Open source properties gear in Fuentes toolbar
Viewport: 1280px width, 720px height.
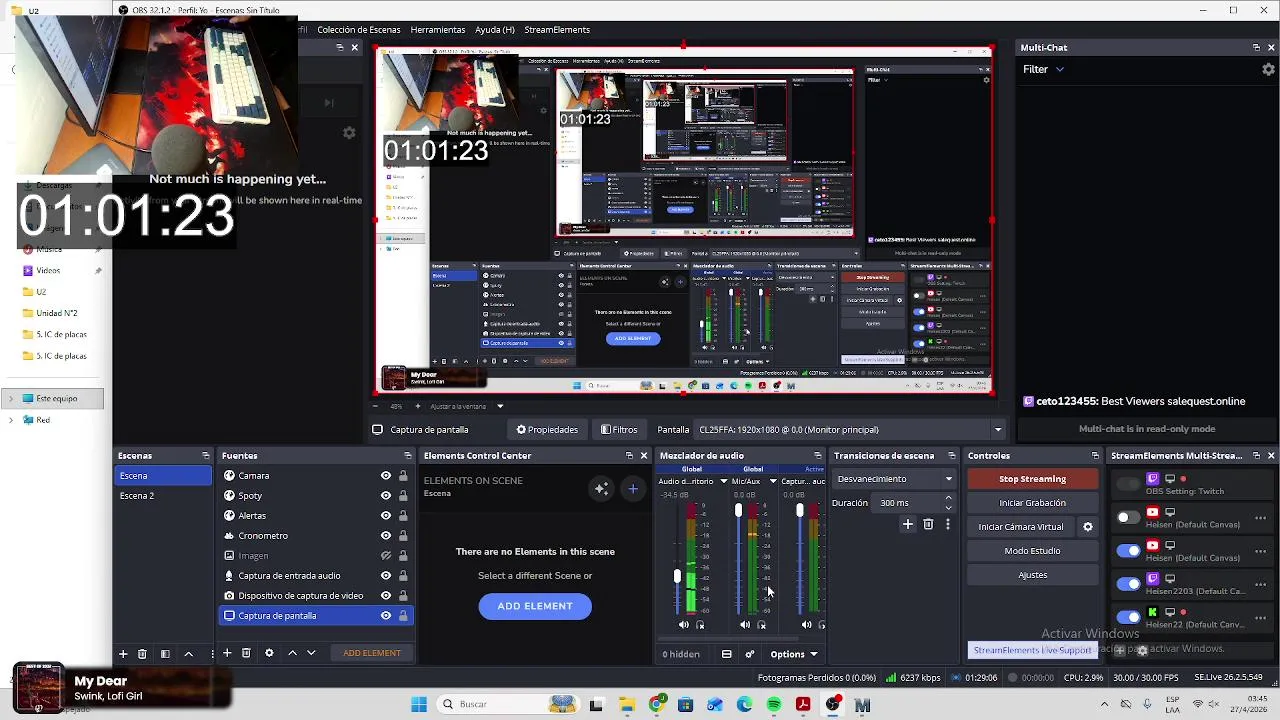tap(269, 653)
